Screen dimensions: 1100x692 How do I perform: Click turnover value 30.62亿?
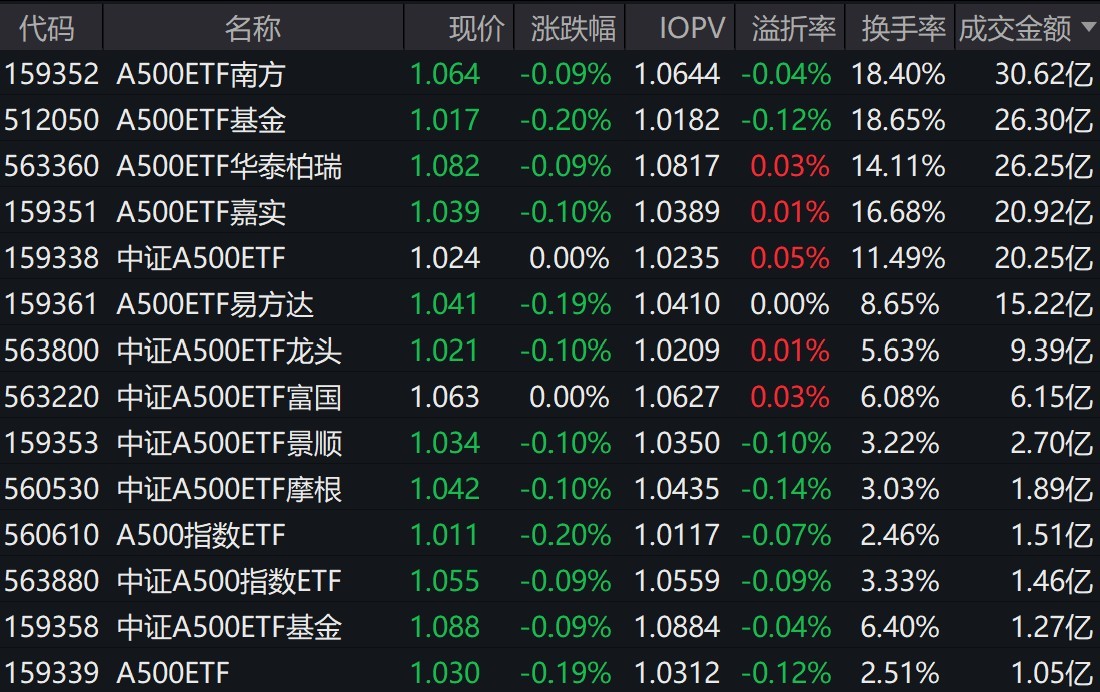pos(1044,74)
